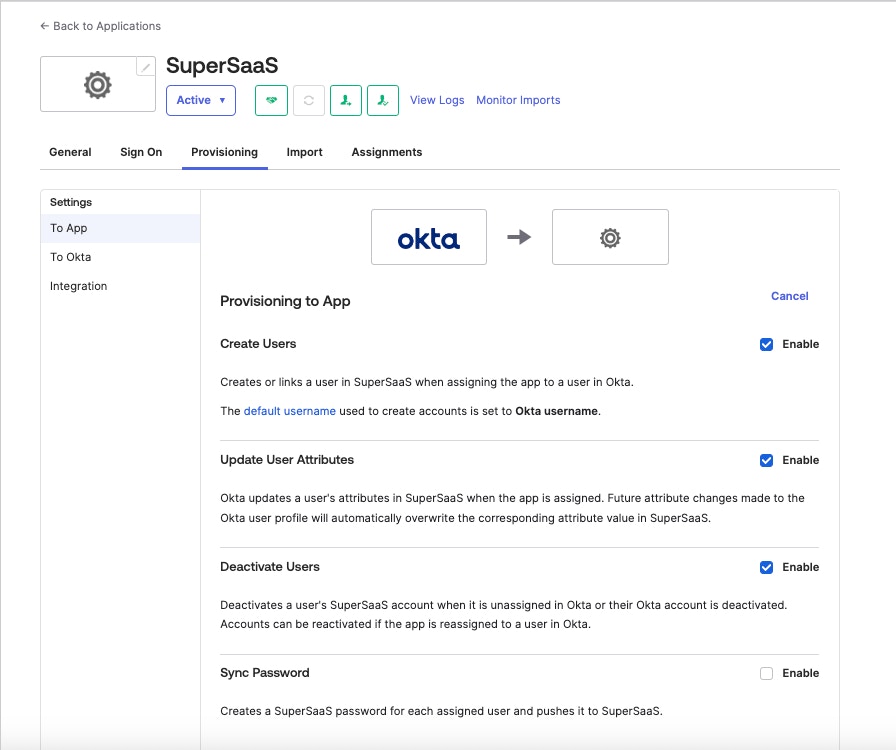The width and height of the screenshot is (896, 750).
Task: Click the handshake icon button
Action: click(x=271, y=100)
